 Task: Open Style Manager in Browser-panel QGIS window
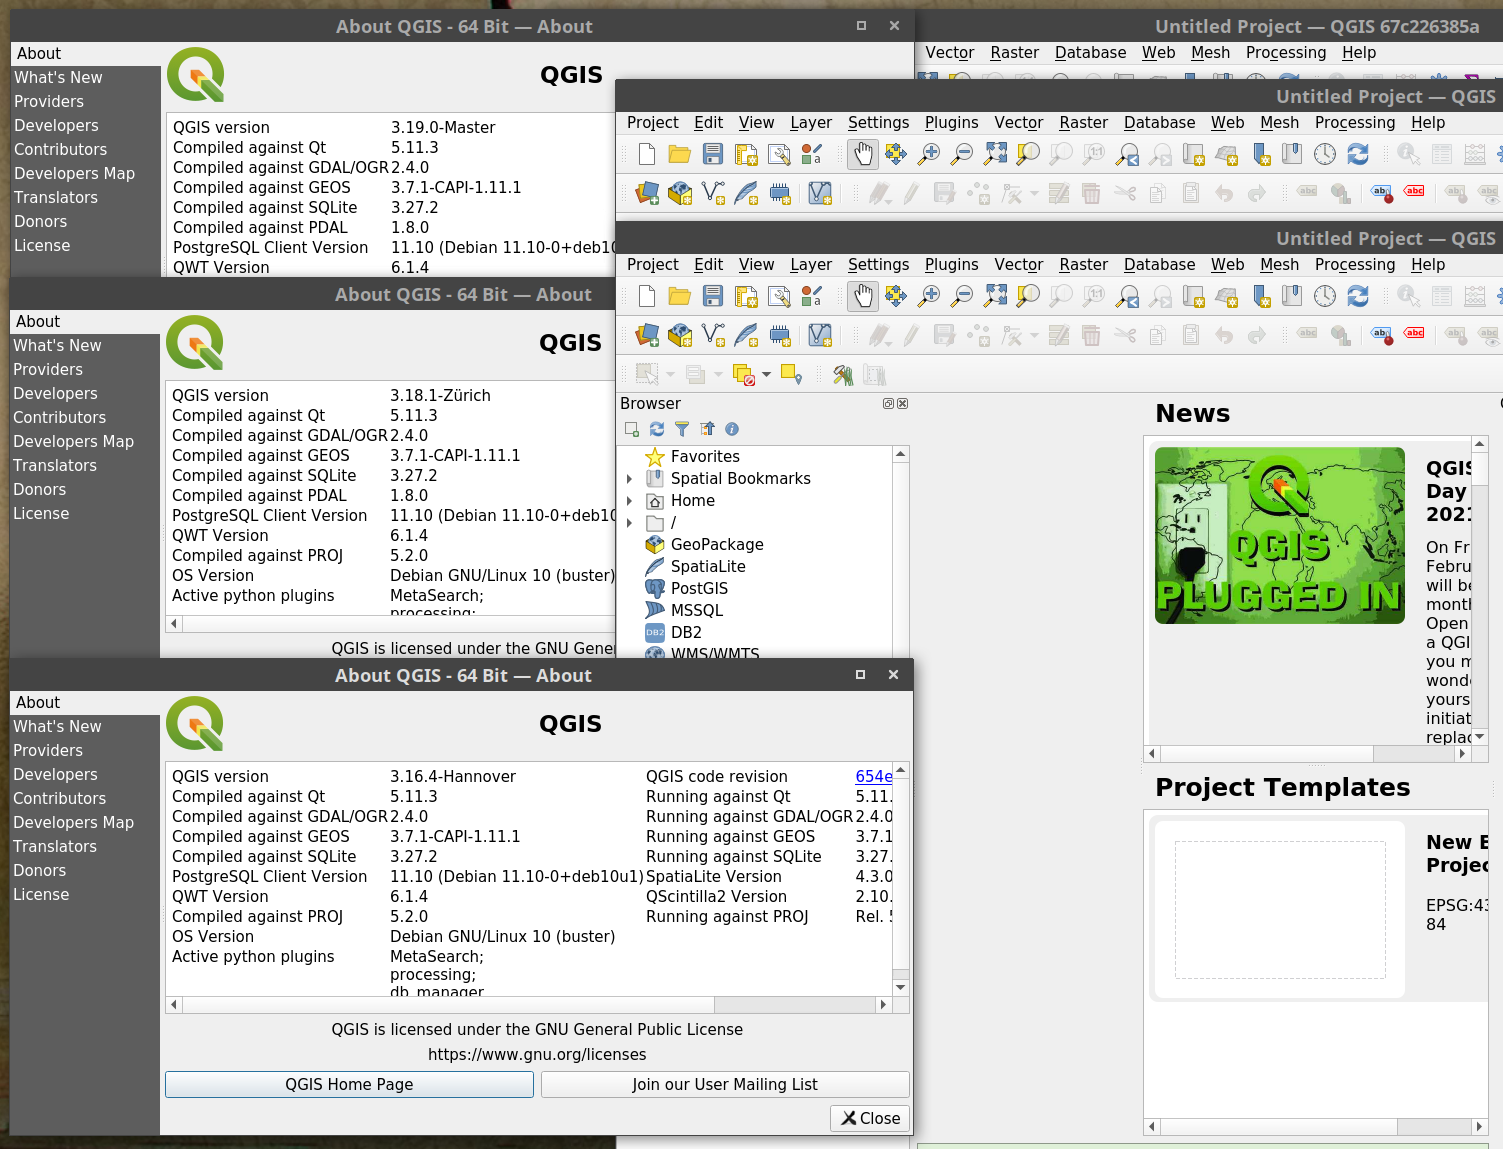click(x=812, y=296)
